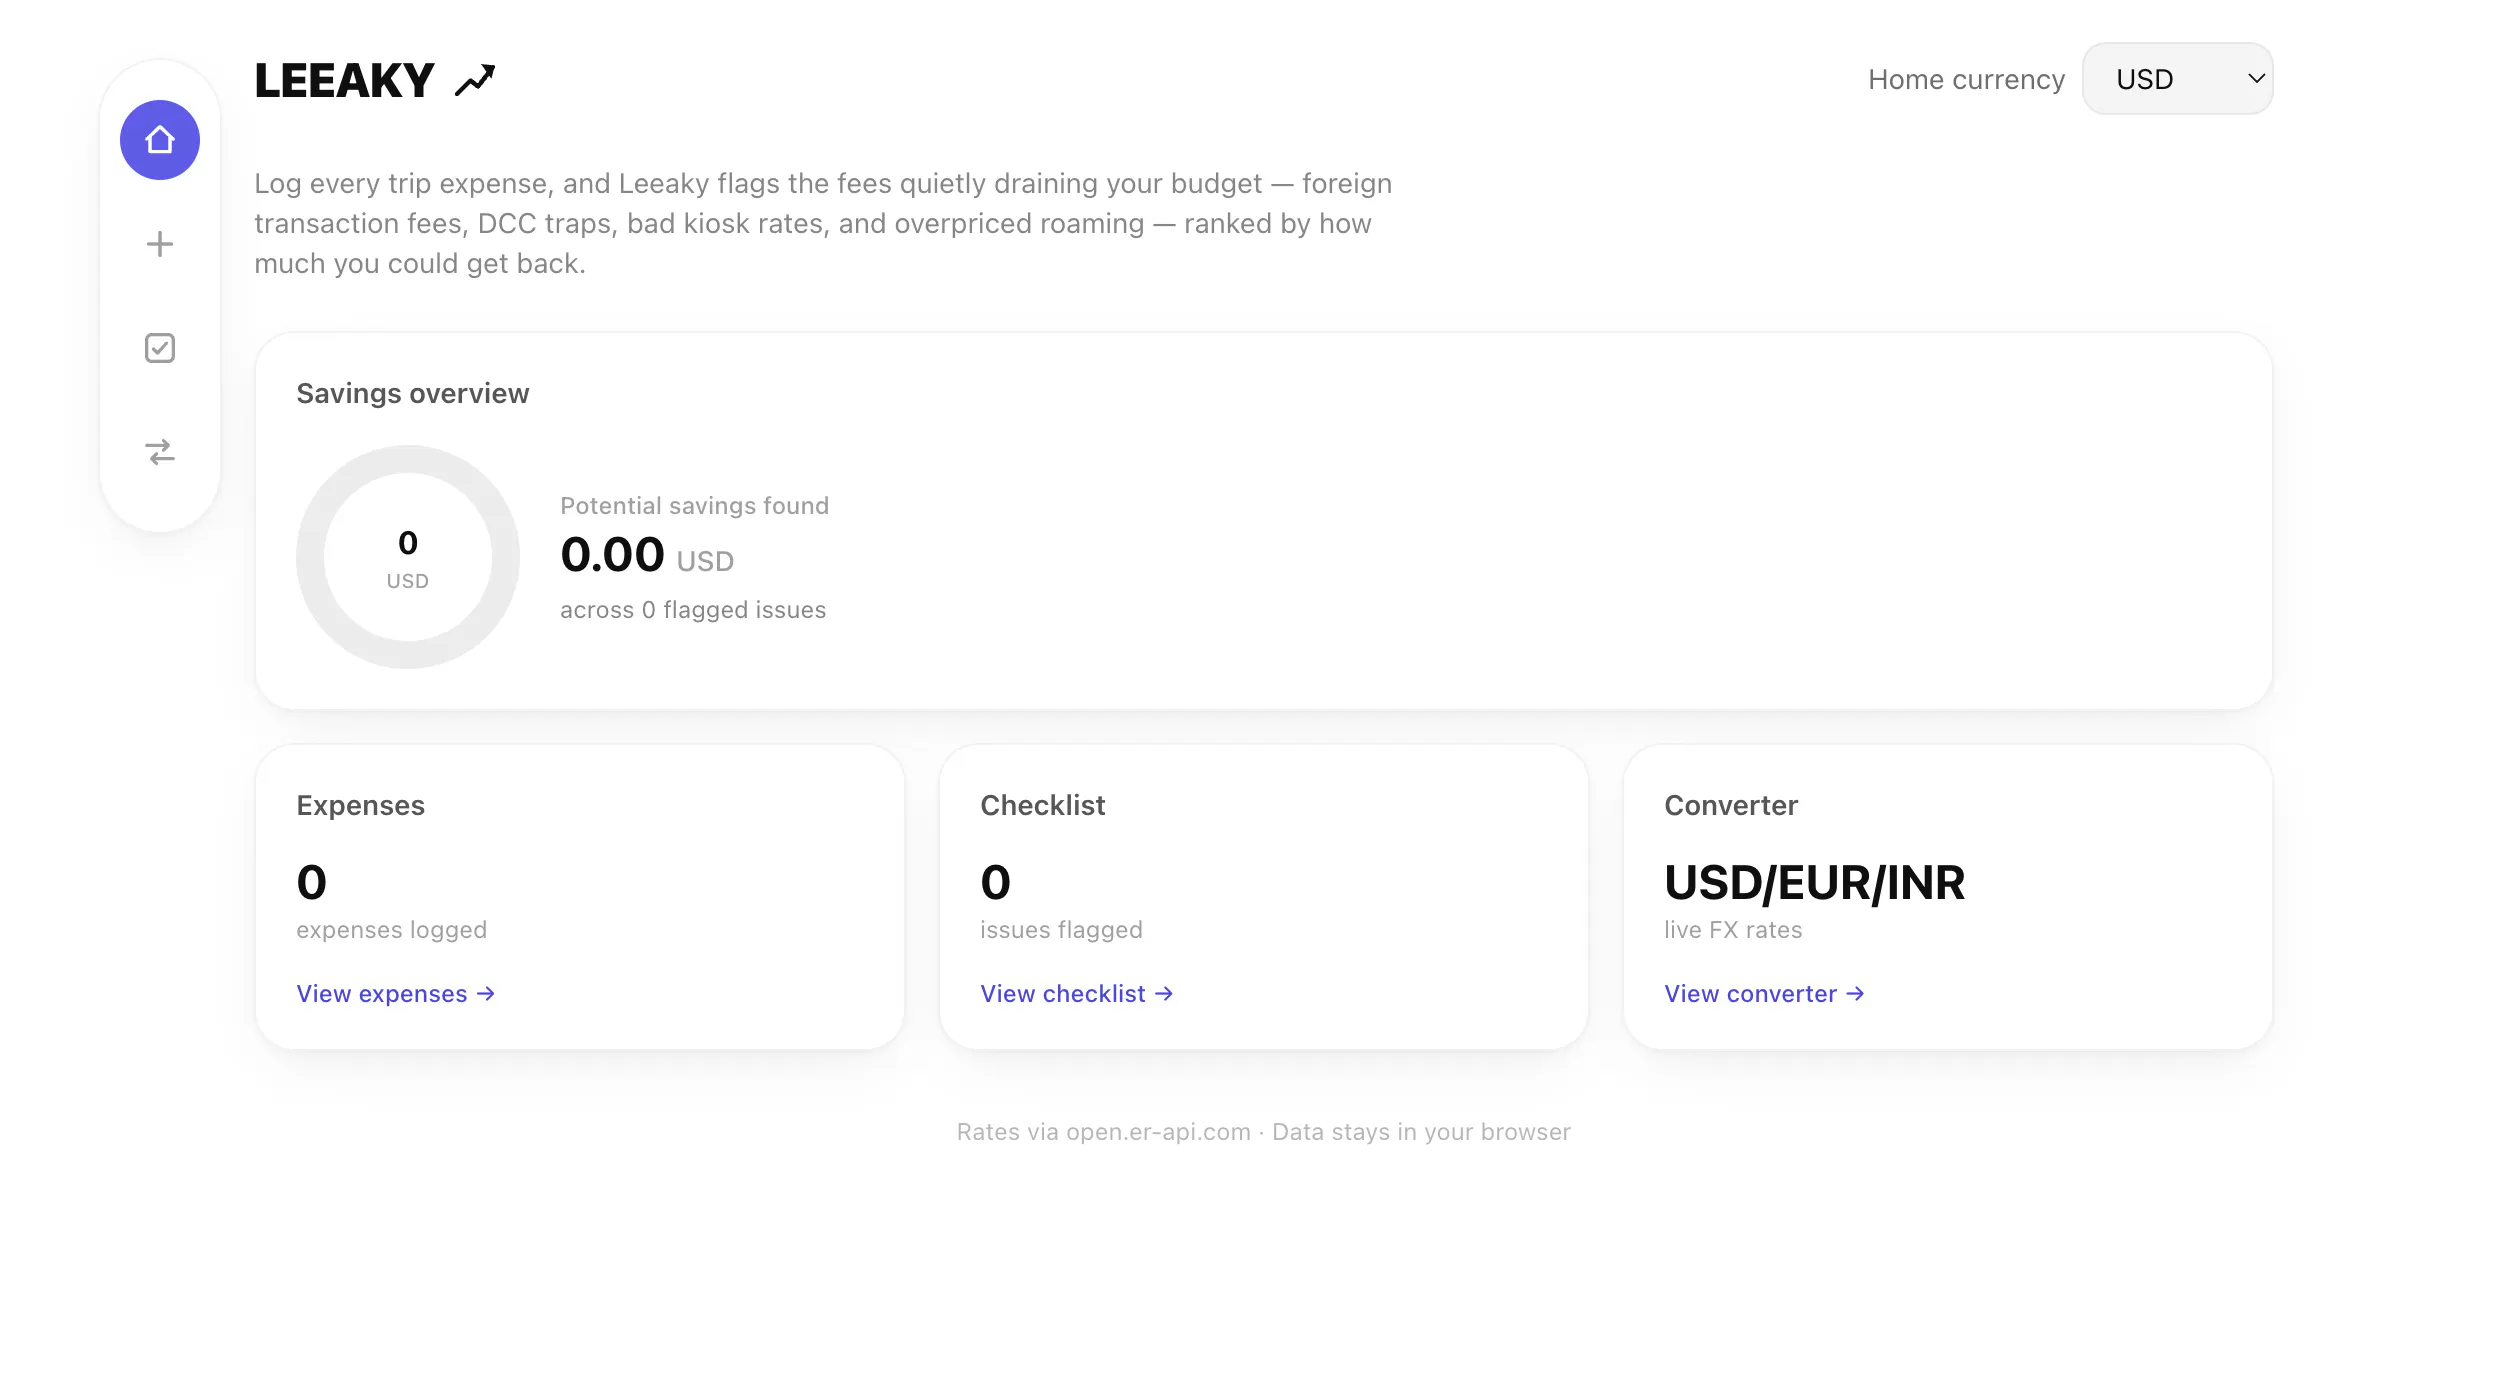Click the trending arrow logo icon

(x=475, y=80)
